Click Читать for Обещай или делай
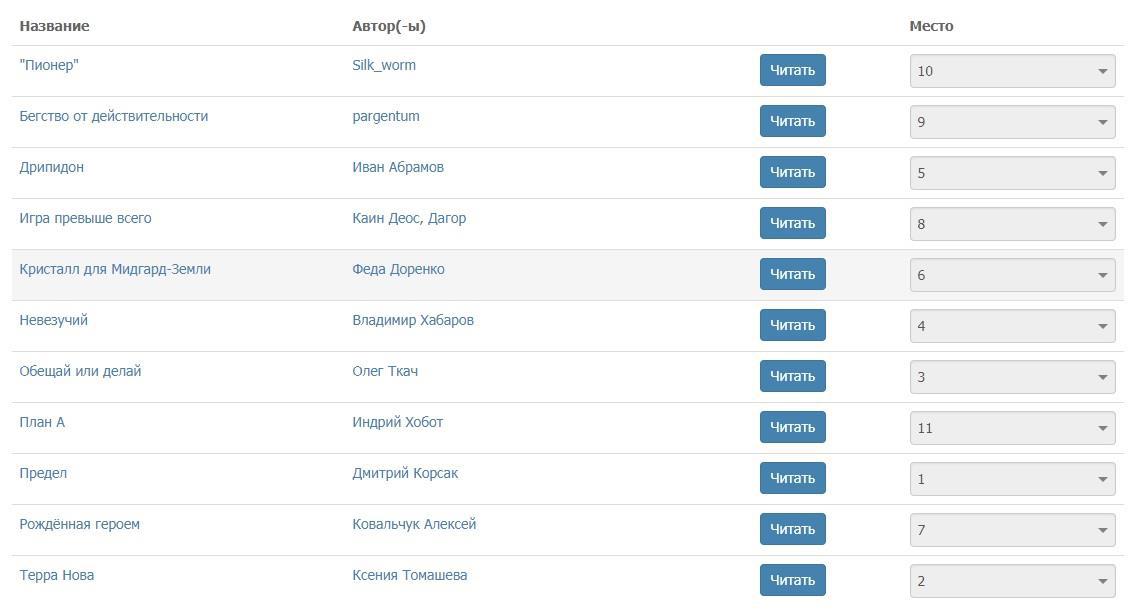This screenshot has height=610, width=1131. 792,376
